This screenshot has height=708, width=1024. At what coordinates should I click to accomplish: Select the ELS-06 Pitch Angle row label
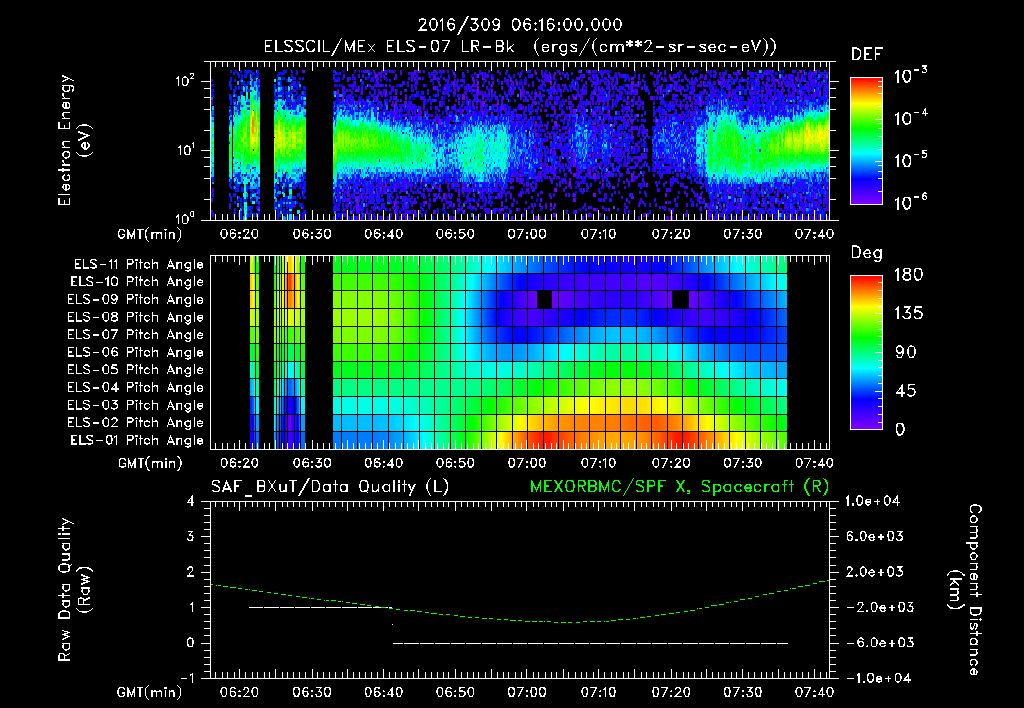click(x=136, y=352)
